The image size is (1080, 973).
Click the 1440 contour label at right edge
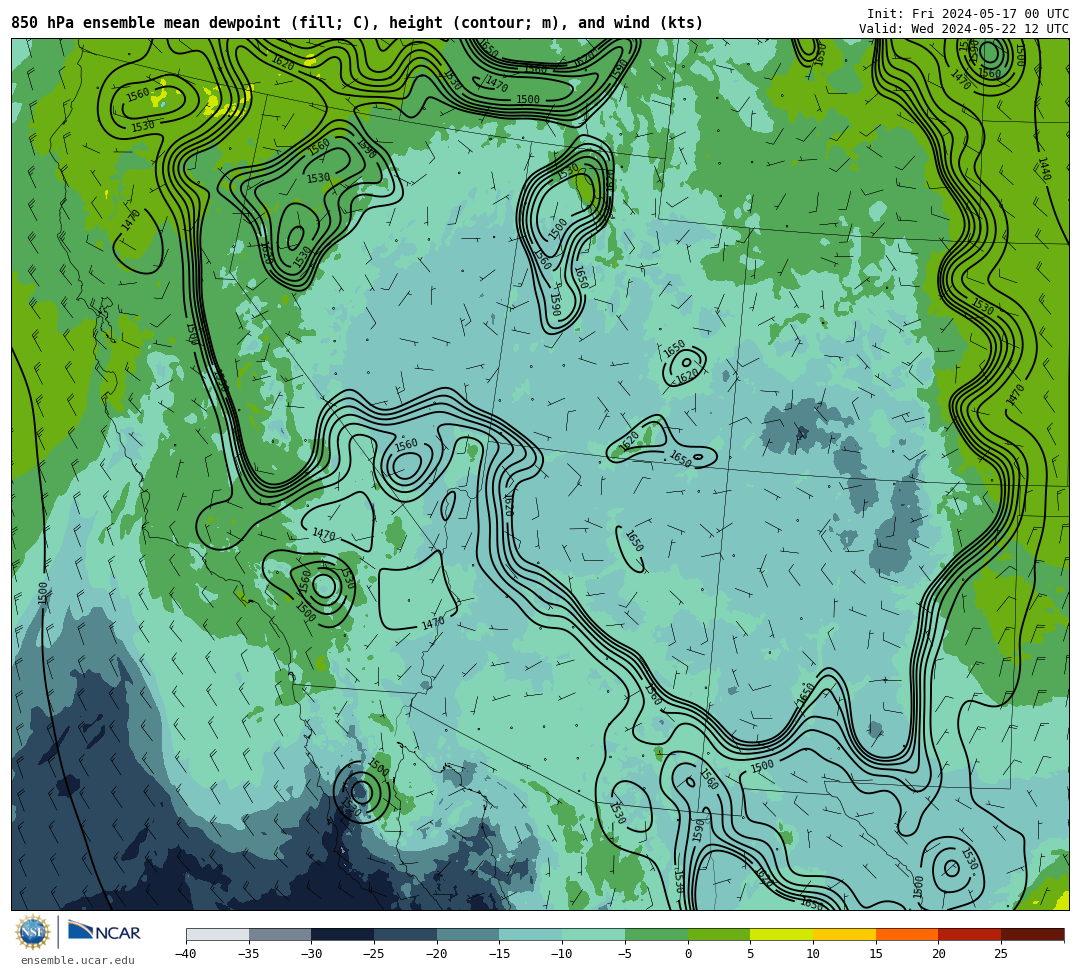1044,169
